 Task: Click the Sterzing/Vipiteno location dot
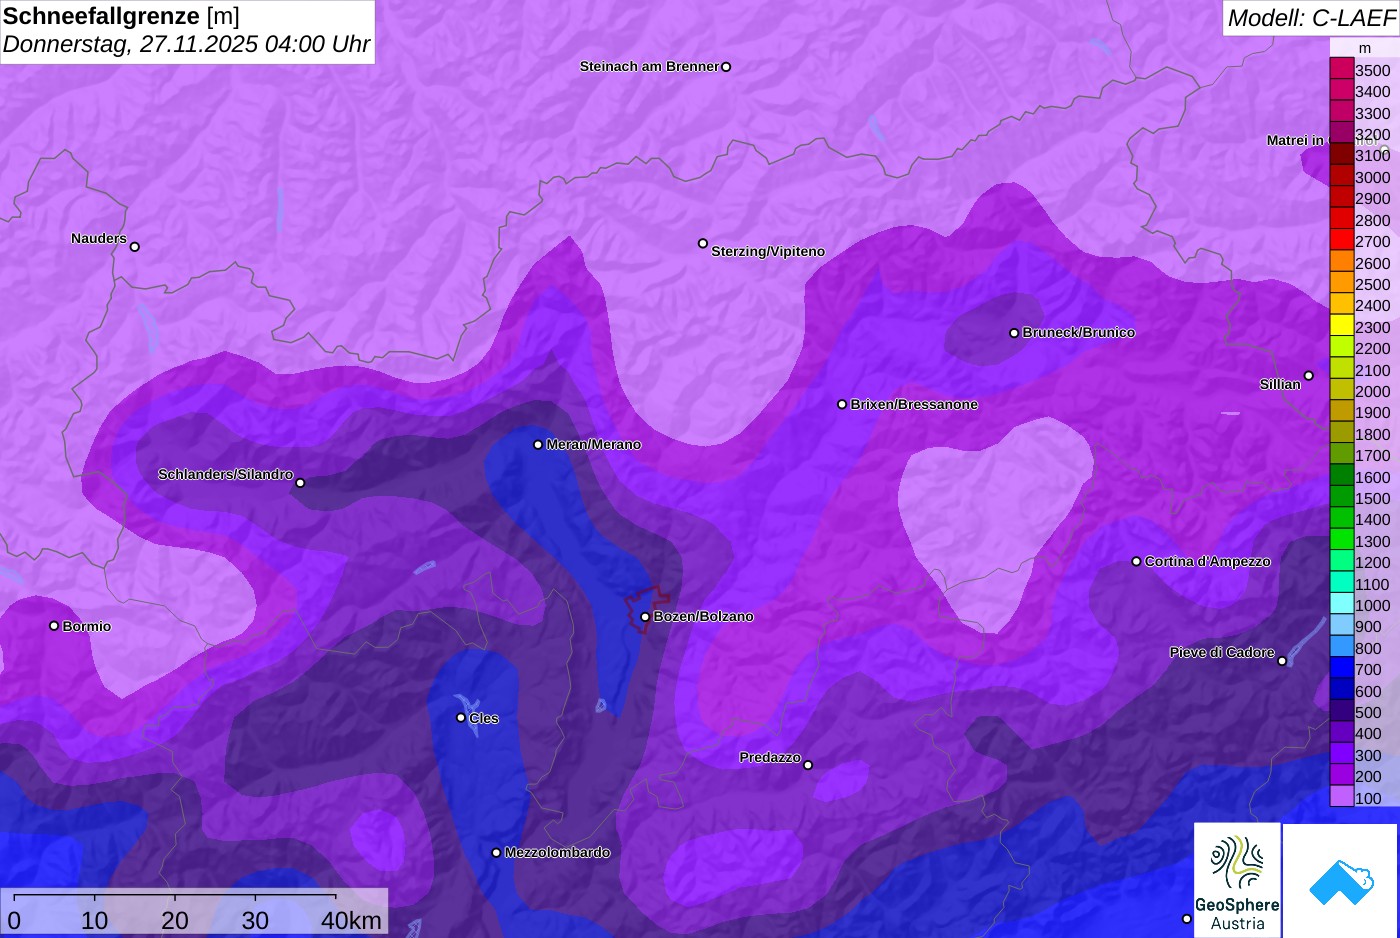pyautogui.click(x=703, y=243)
